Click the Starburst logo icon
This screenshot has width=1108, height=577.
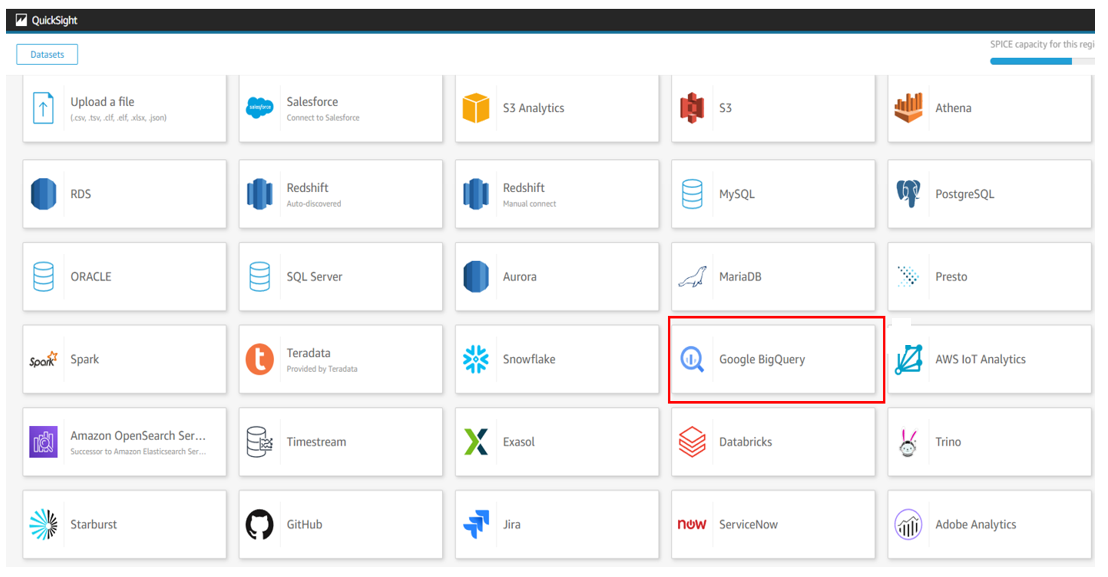pos(43,525)
